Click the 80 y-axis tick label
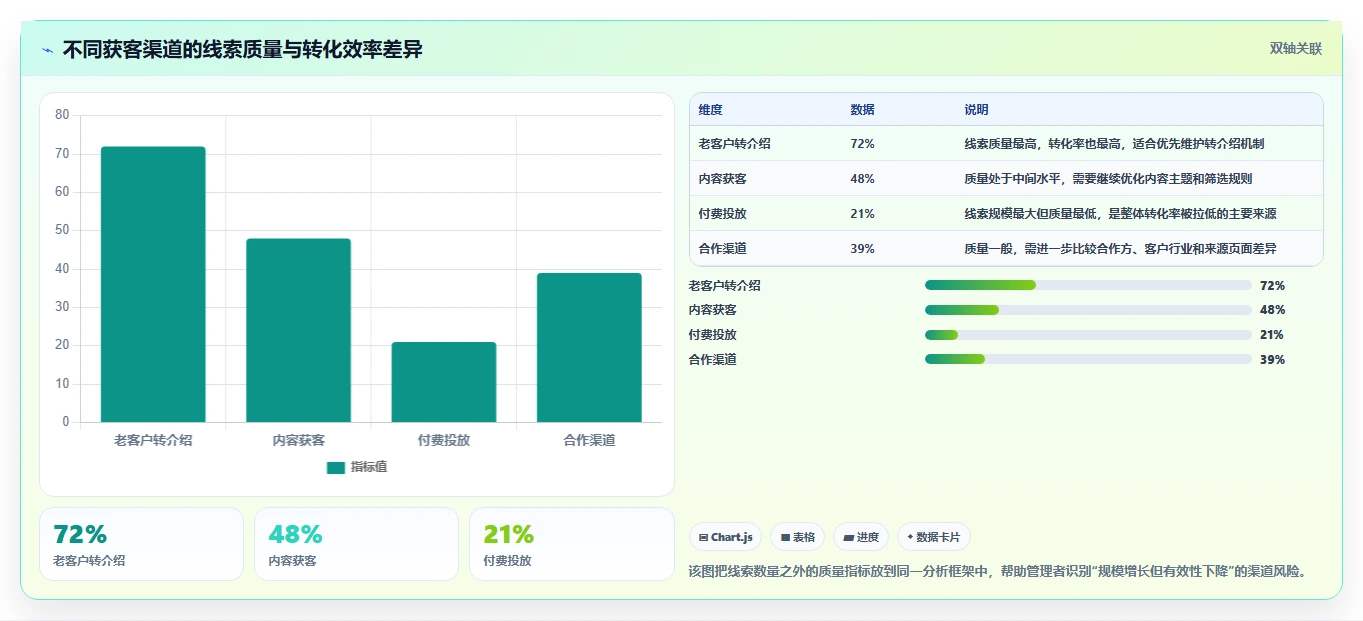Screen dimensions: 1363x621 (62, 115)
